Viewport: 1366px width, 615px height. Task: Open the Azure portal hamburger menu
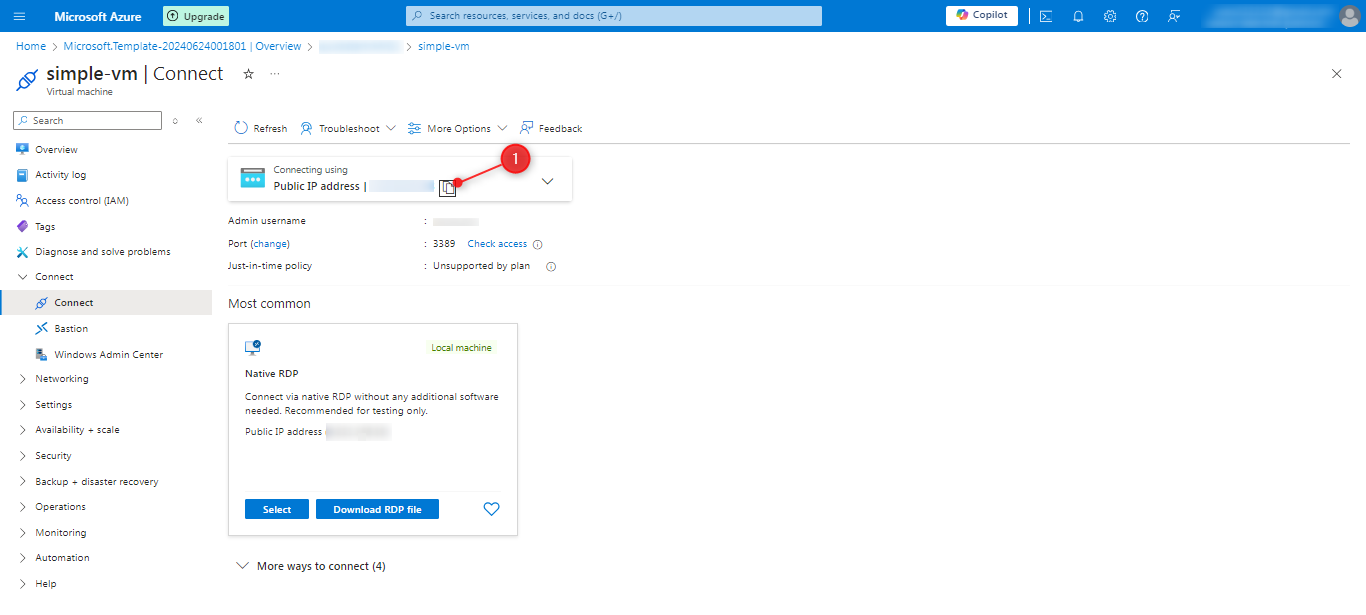pyautogui.click(x=20, y=16)
